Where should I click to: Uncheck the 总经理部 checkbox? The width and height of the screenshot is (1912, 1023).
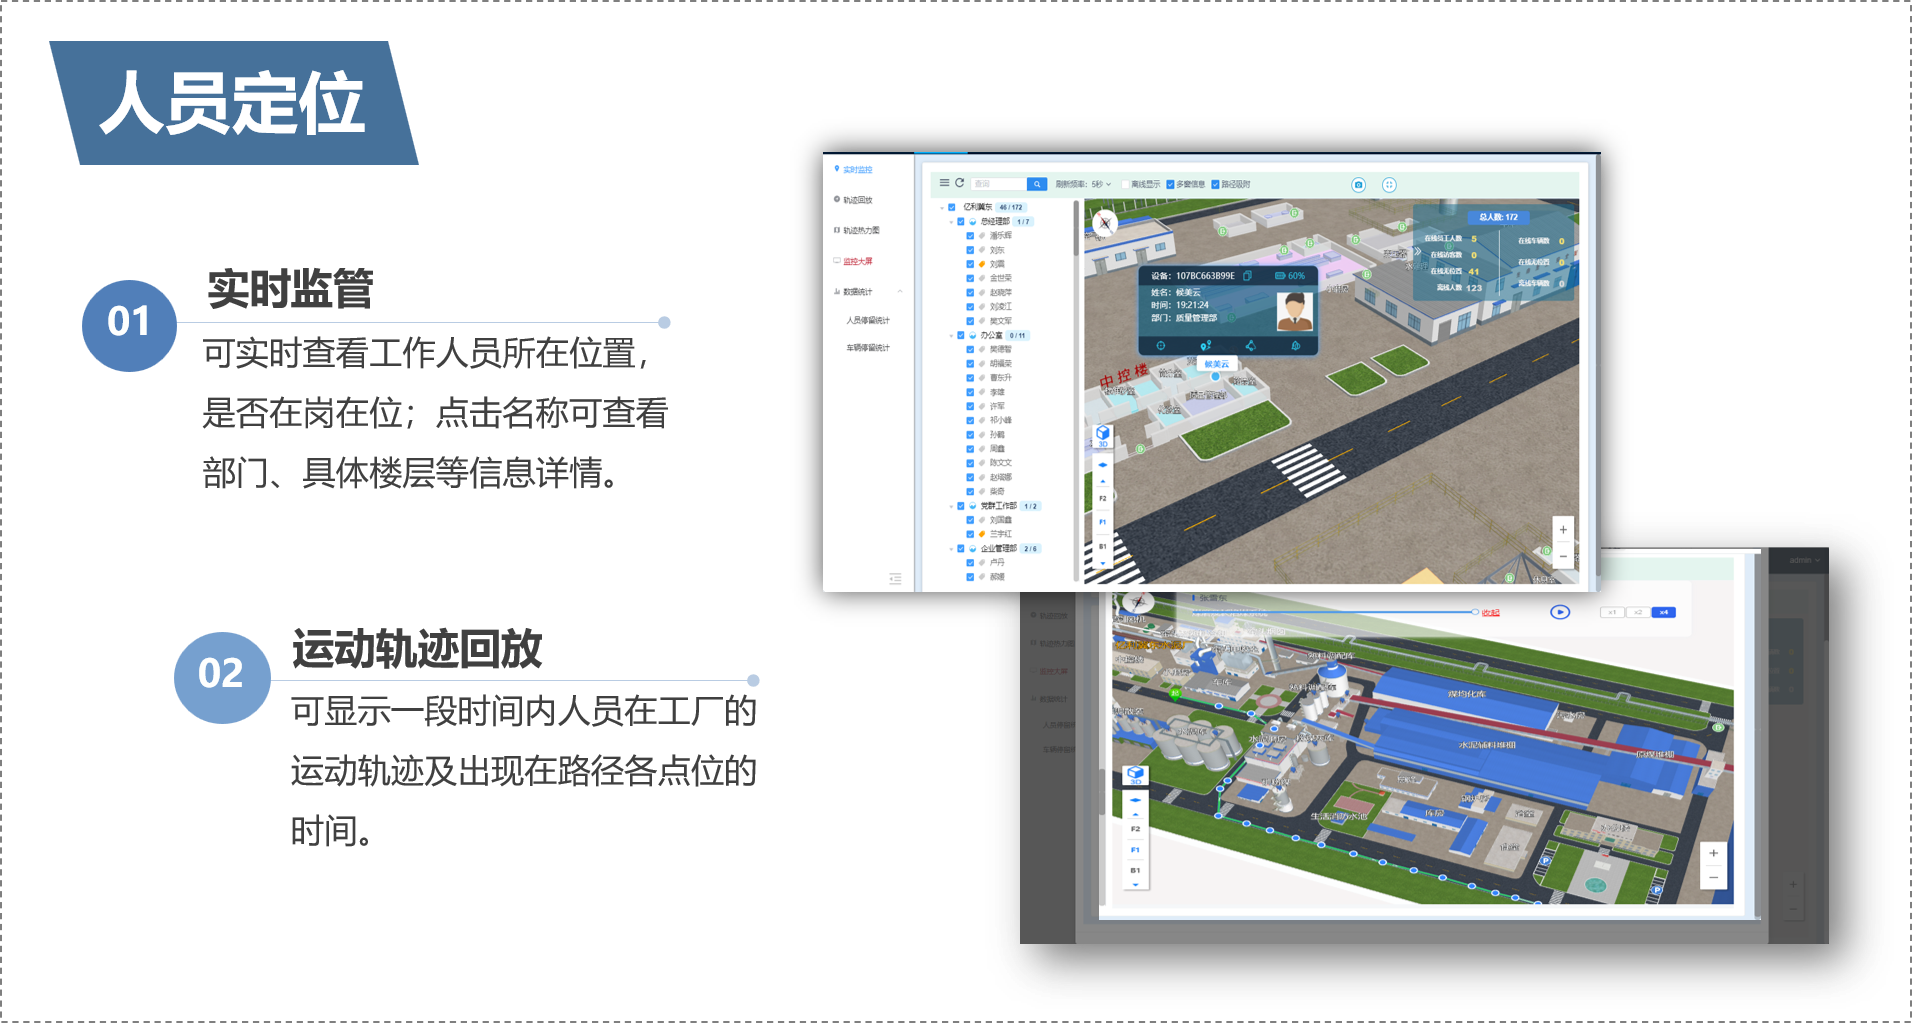(961, 222)
